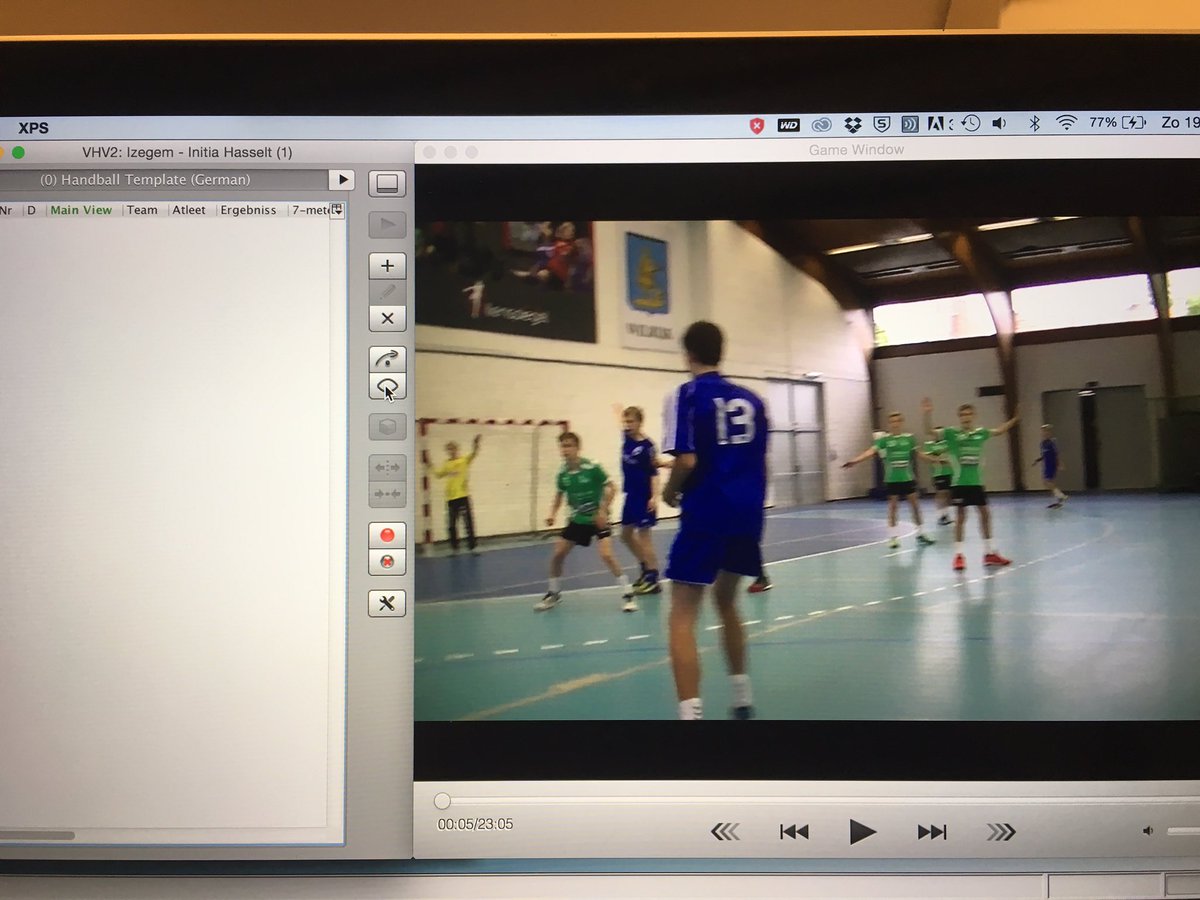
Task: Click the grayed play-clip arrow button
Action: (x=387, y=224)
